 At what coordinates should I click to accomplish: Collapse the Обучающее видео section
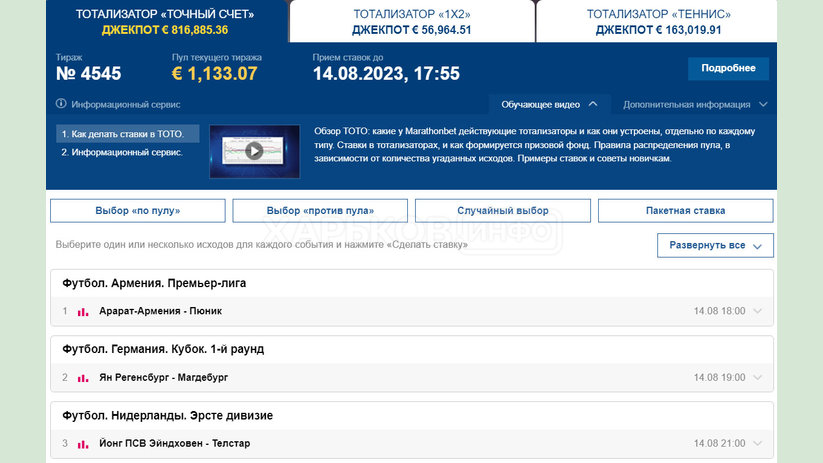549,104
